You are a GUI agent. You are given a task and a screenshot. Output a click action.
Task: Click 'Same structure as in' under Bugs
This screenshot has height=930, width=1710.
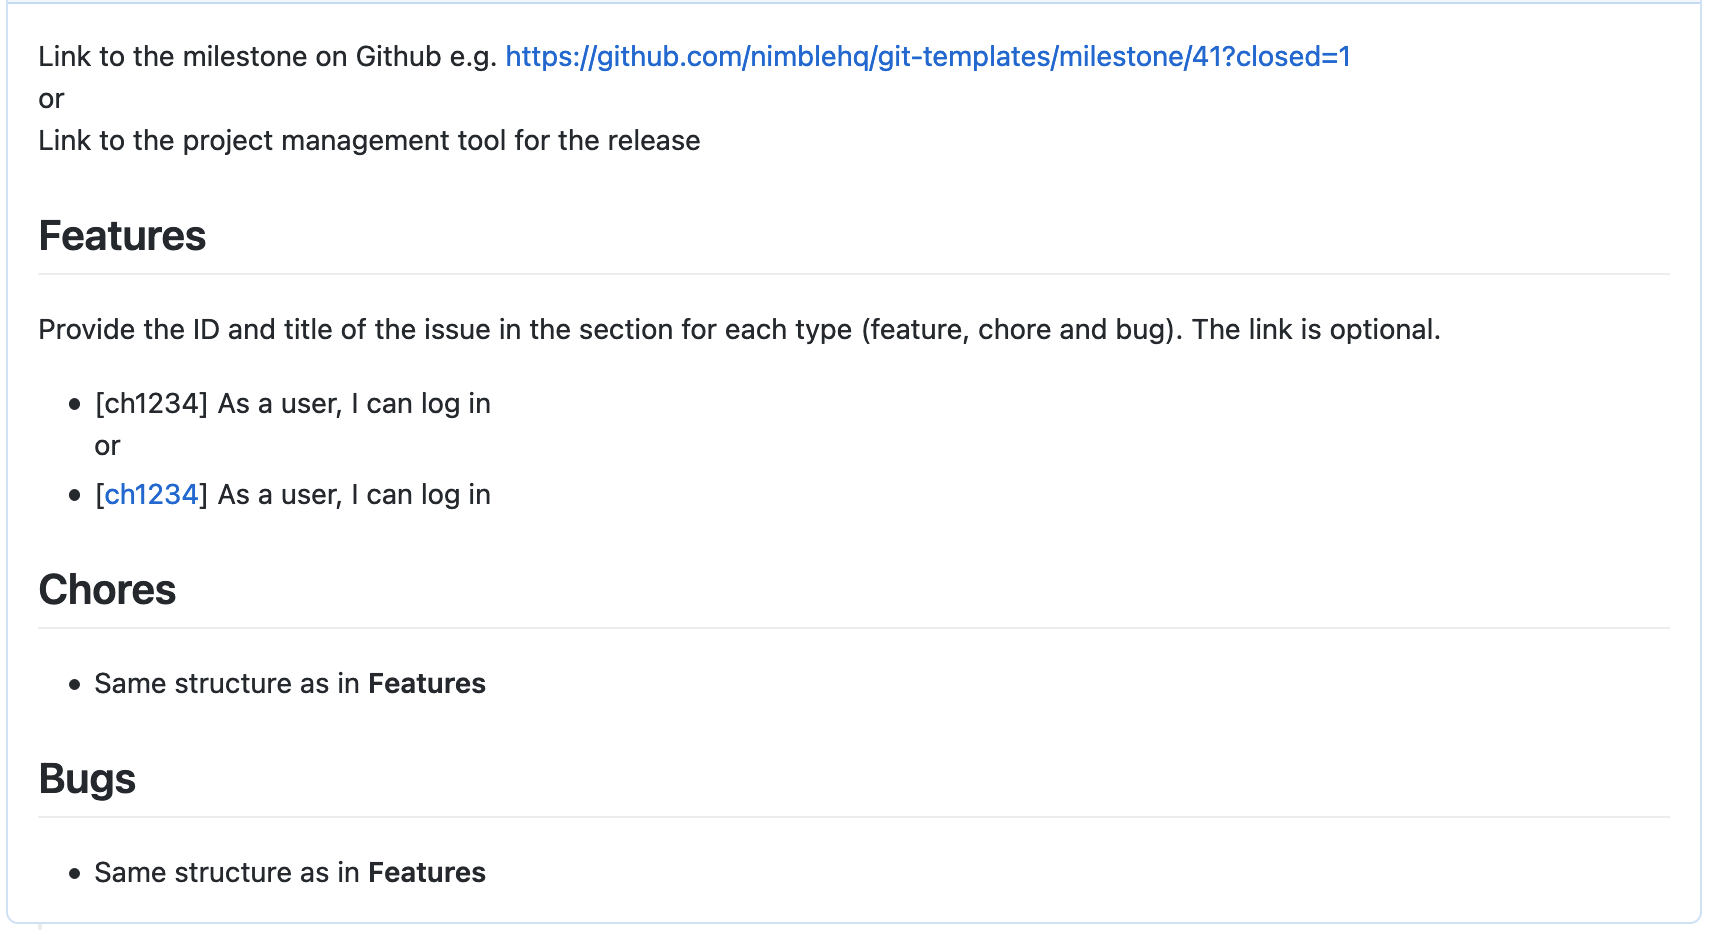[227, 873]
